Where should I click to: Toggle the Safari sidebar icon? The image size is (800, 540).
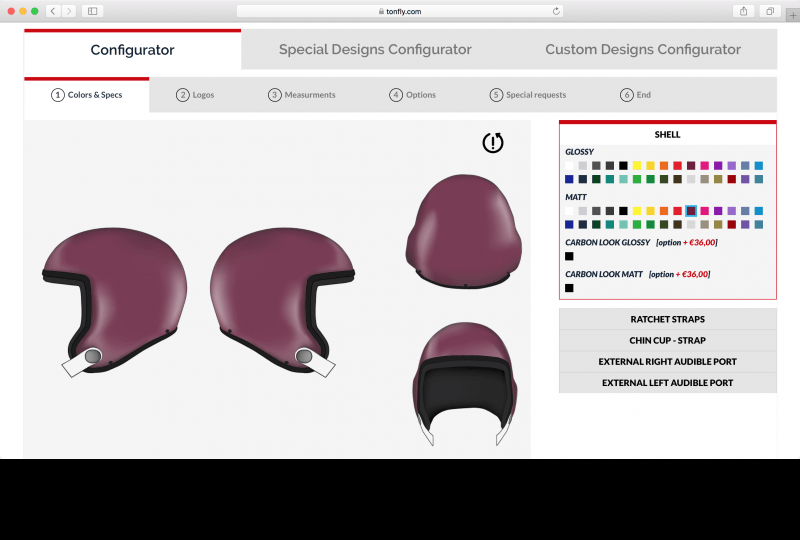[92, 11]
